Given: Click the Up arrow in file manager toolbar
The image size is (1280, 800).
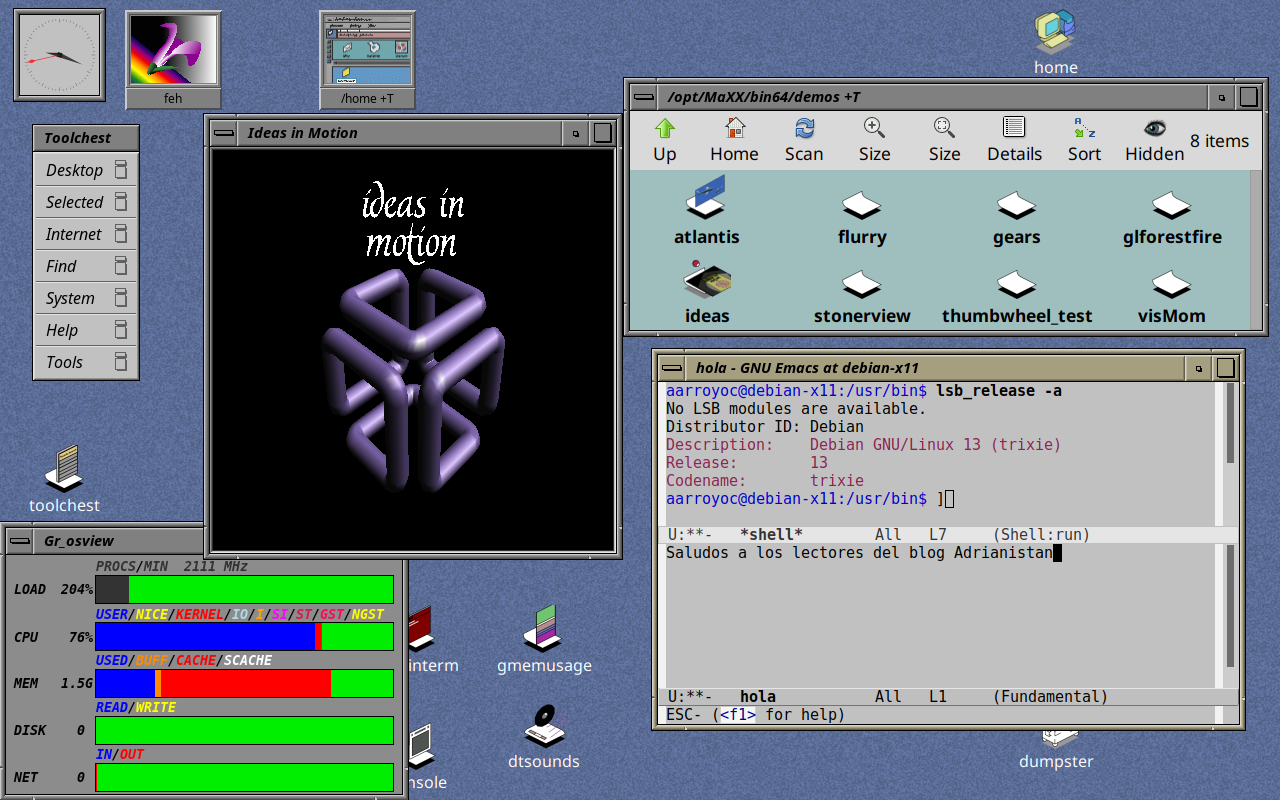Looking at the screenshot, I should 665,139.
